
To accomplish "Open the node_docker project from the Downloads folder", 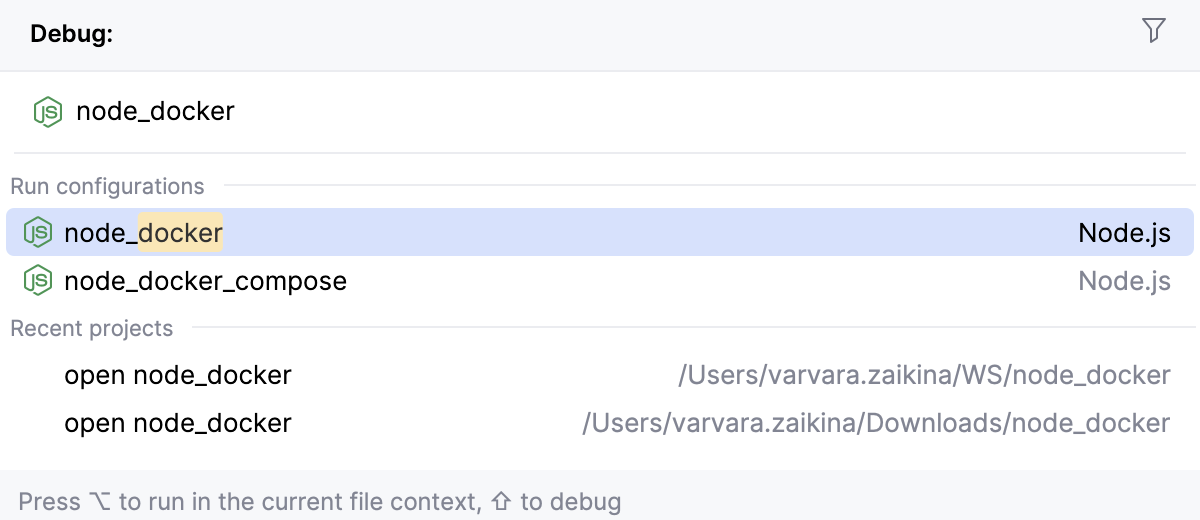I will pyautogui.click(x=178, y=423).
